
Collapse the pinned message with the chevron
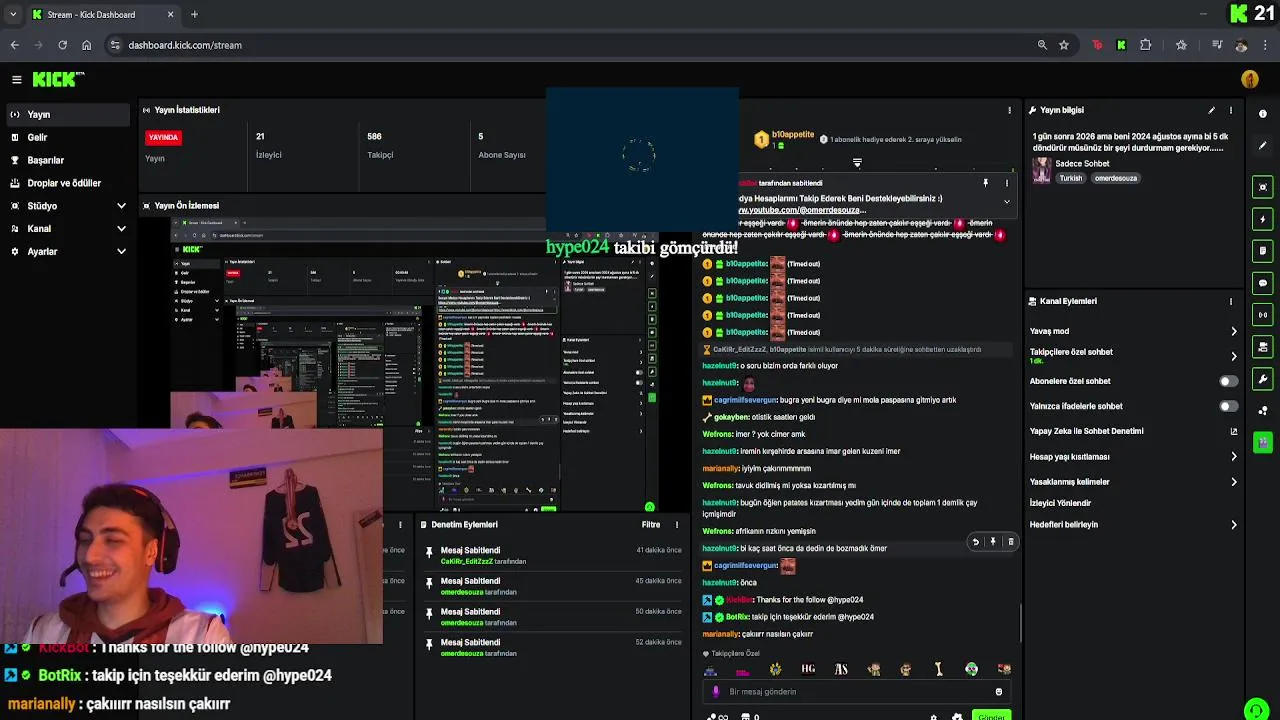1007,202
